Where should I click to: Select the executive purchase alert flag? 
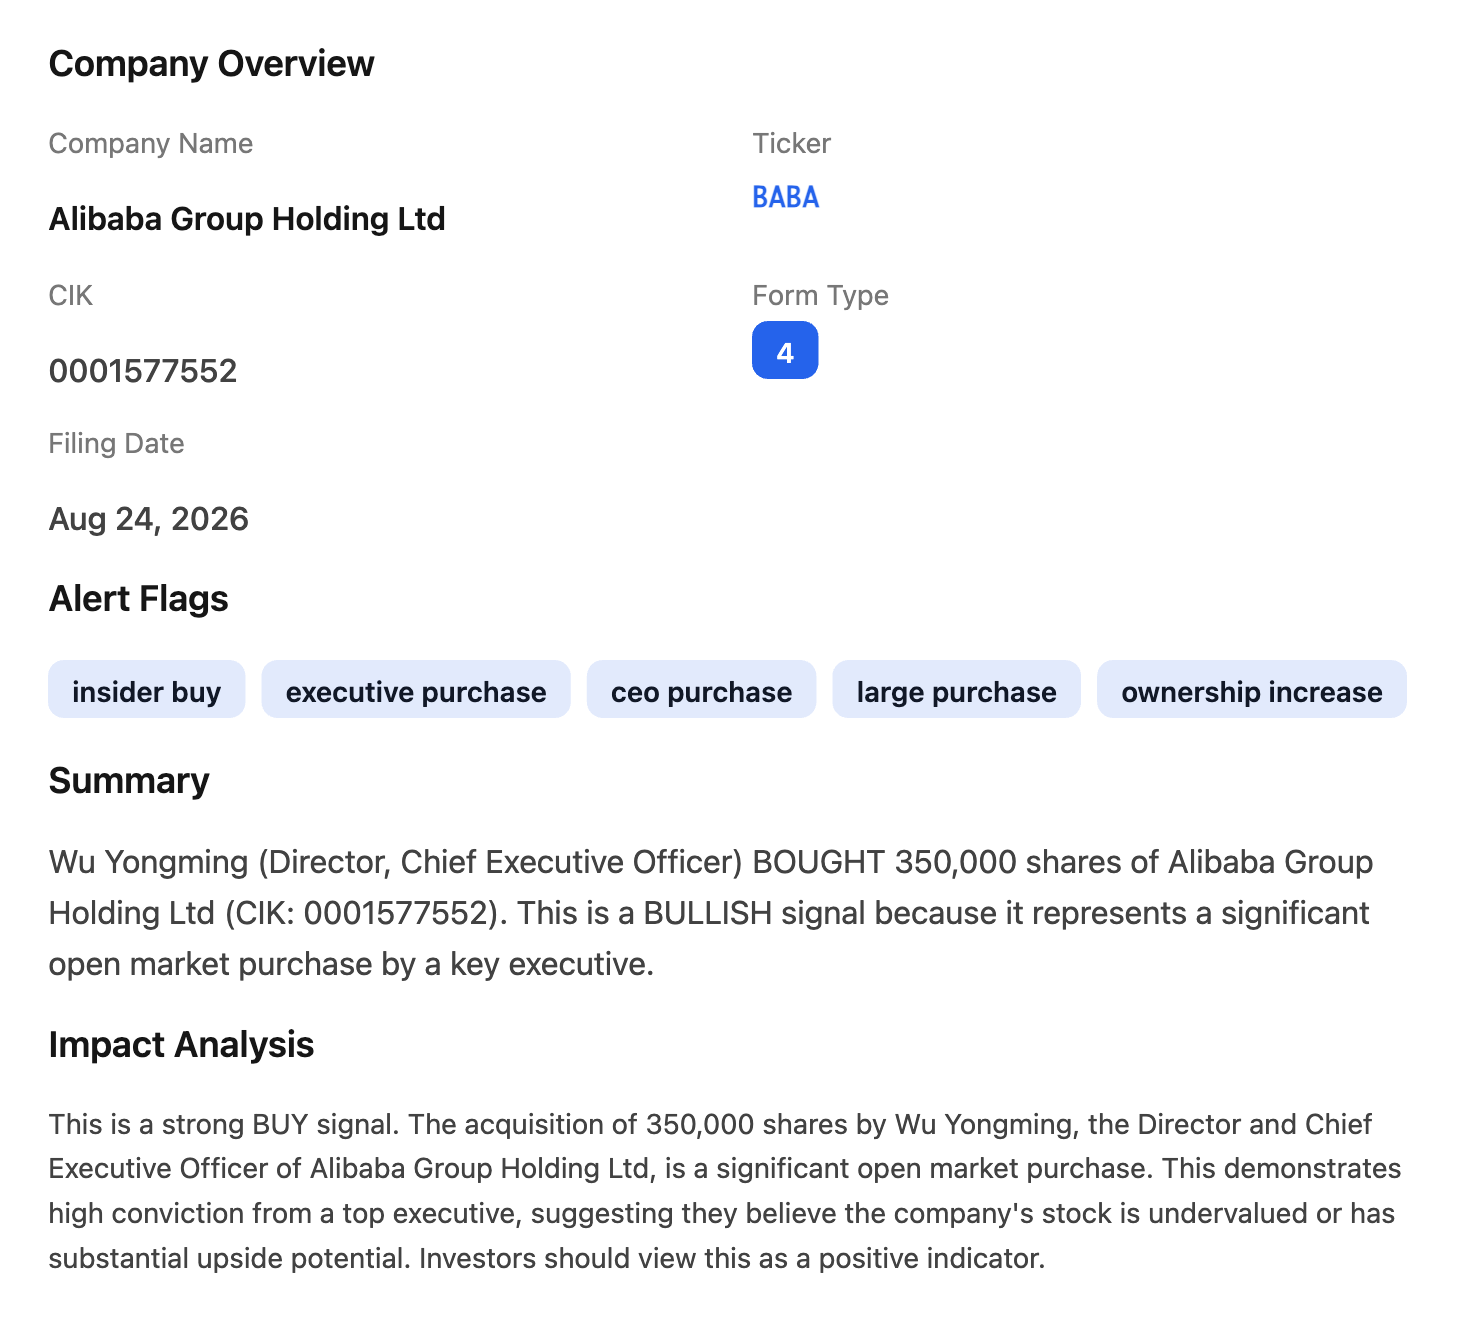click(x=416, y=690)
